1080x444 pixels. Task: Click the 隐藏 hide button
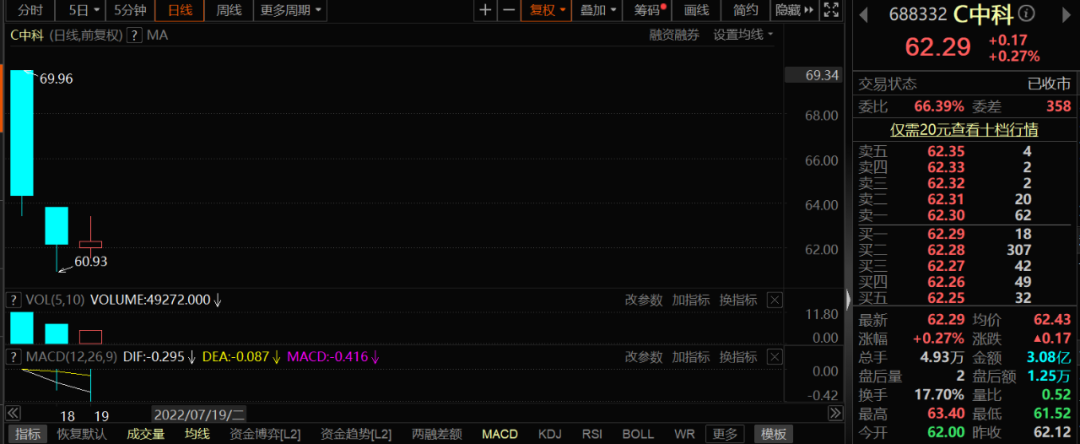(788, 10)
